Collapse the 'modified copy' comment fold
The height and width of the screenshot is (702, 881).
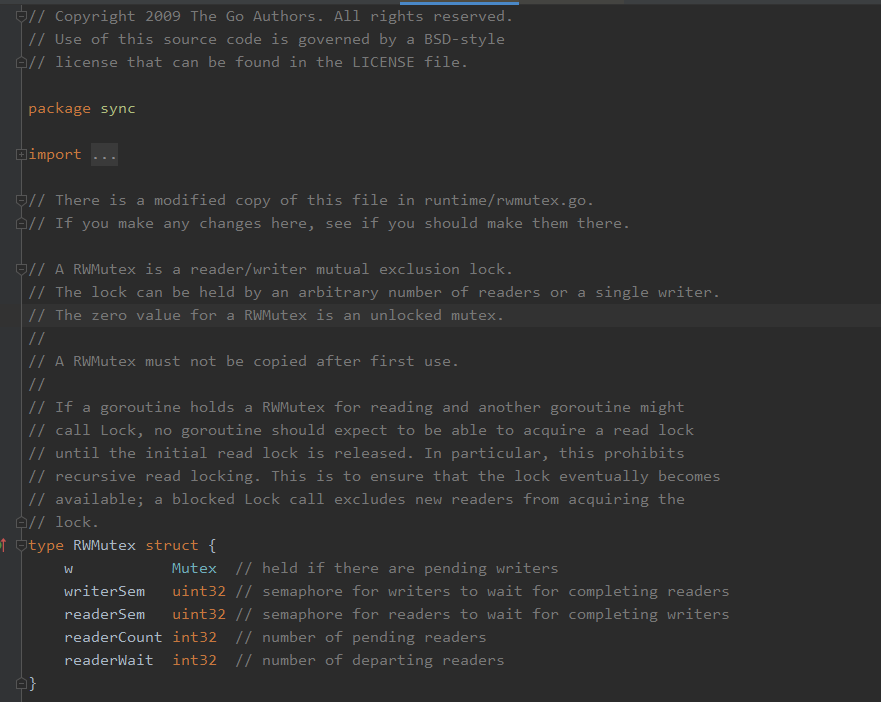pyautogui.click(x=22, y=200)
